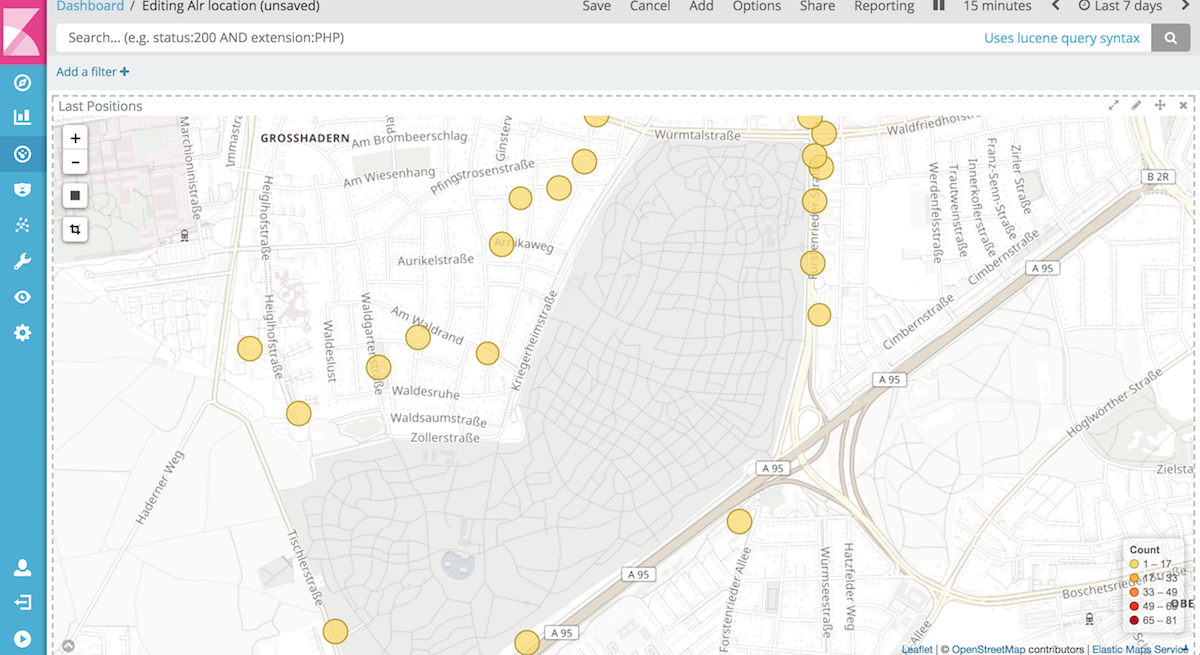
Task: Click the move panel arrows icon
Action: [x=1159, y=104]
